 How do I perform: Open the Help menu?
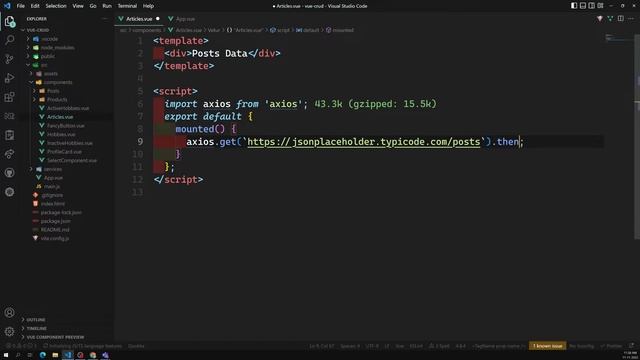pos(148,6)
